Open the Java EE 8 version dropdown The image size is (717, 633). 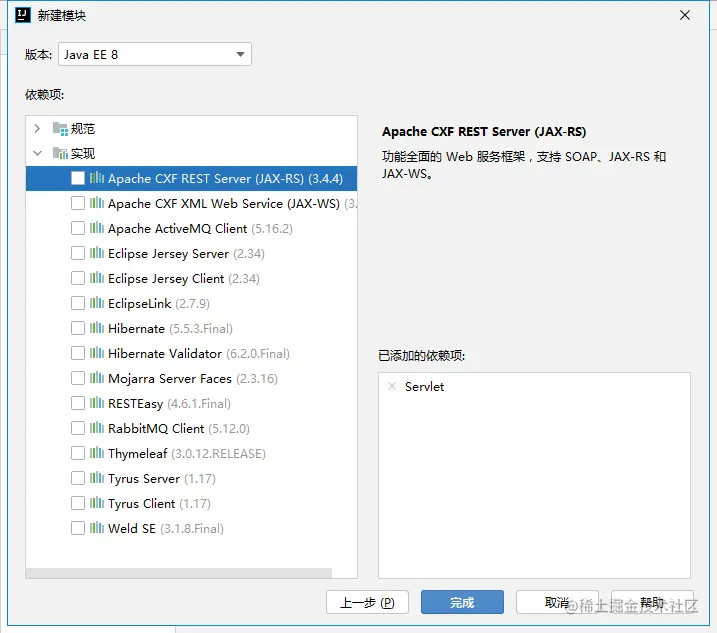155,54
